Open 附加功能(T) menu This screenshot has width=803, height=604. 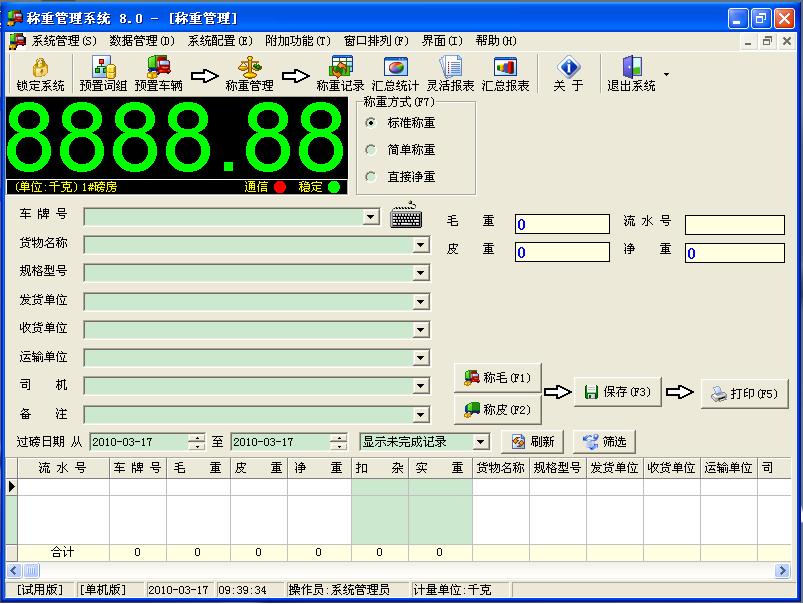[298, 41]
